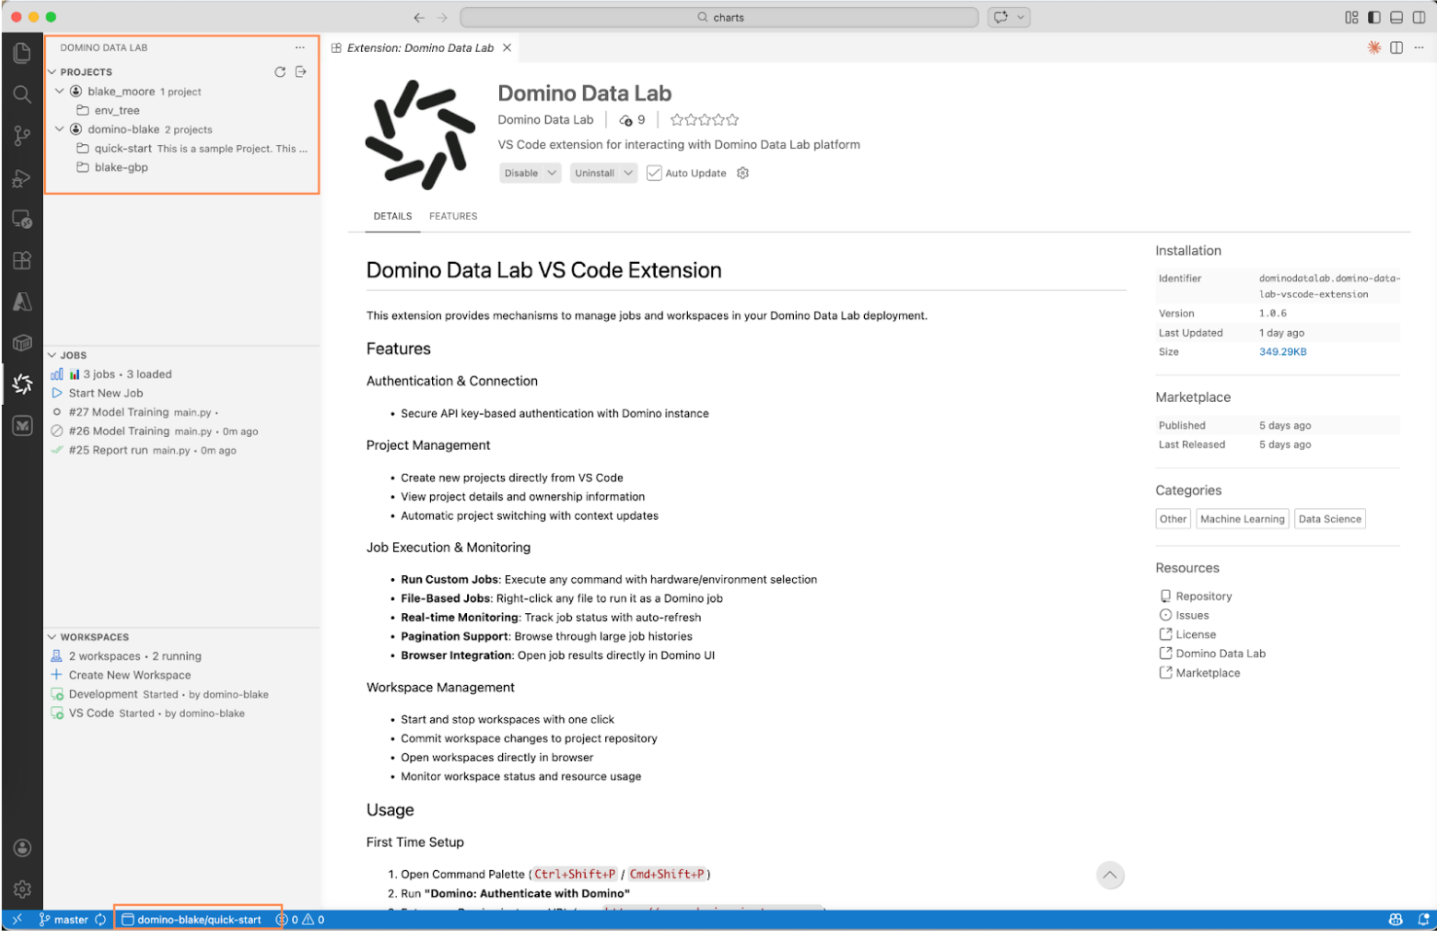
Task: Click the Start New Job play icon
Action: 59,393
